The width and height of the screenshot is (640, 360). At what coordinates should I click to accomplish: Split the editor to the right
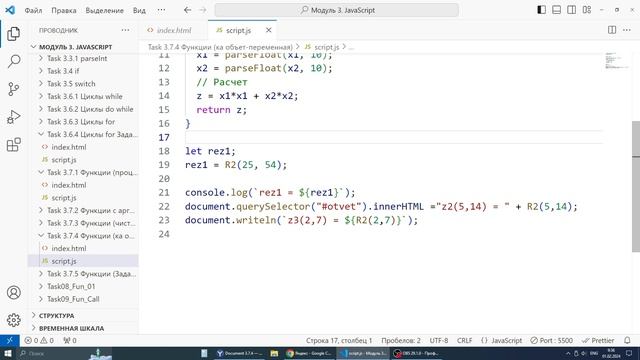[612, 30]
